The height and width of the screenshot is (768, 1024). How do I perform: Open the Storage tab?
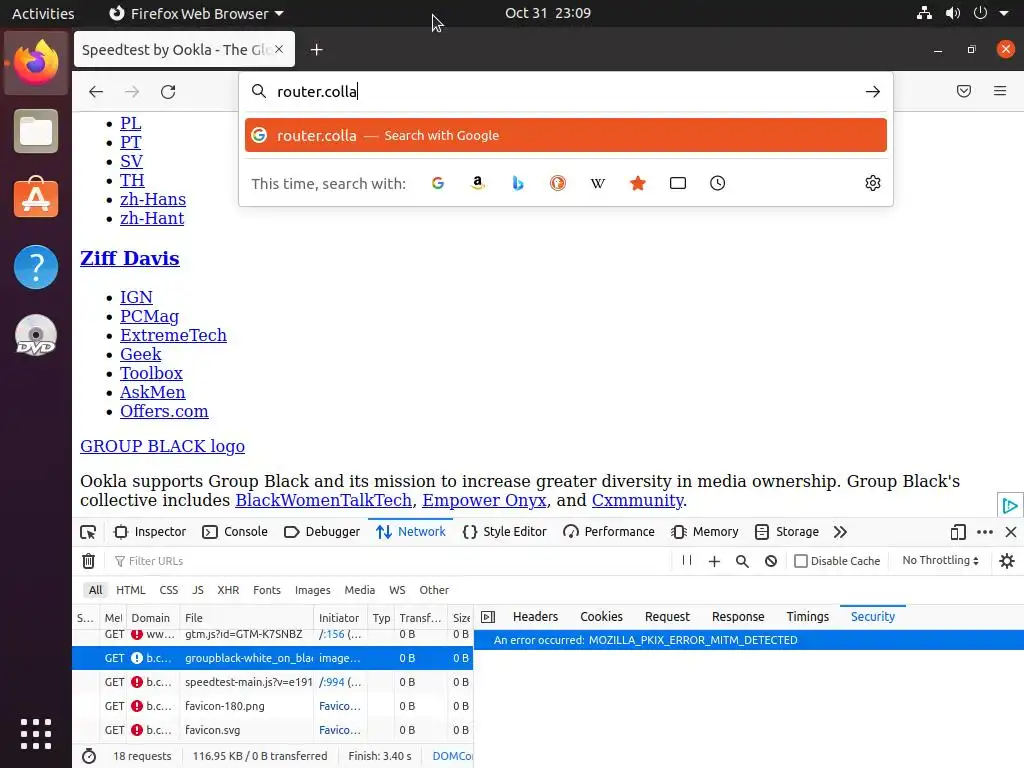click(x=786, y=532)
